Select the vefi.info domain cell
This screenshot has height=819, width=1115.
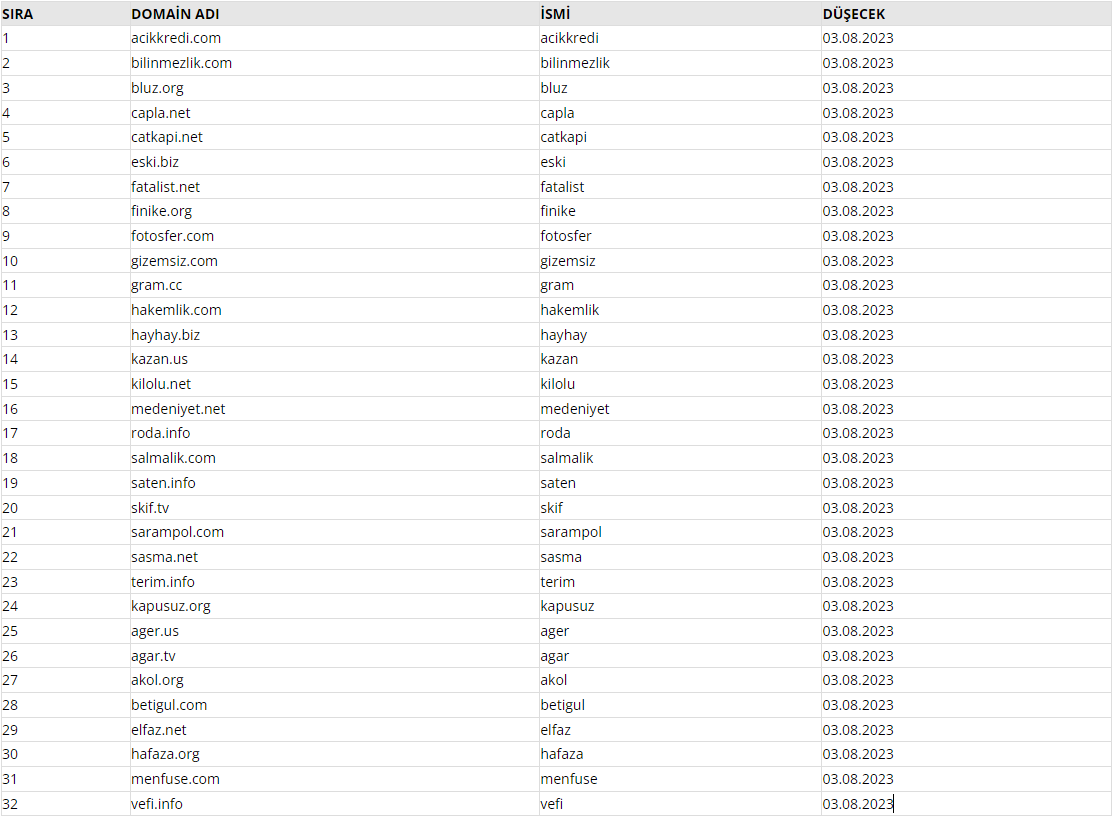(x=334, y=804)
